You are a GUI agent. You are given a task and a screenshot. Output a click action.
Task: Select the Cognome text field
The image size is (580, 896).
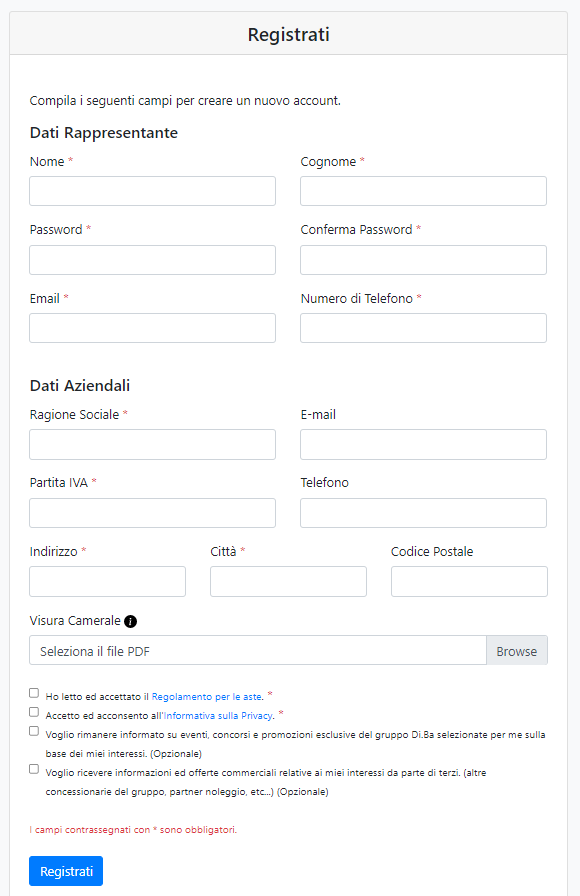[x=423, y=191]
